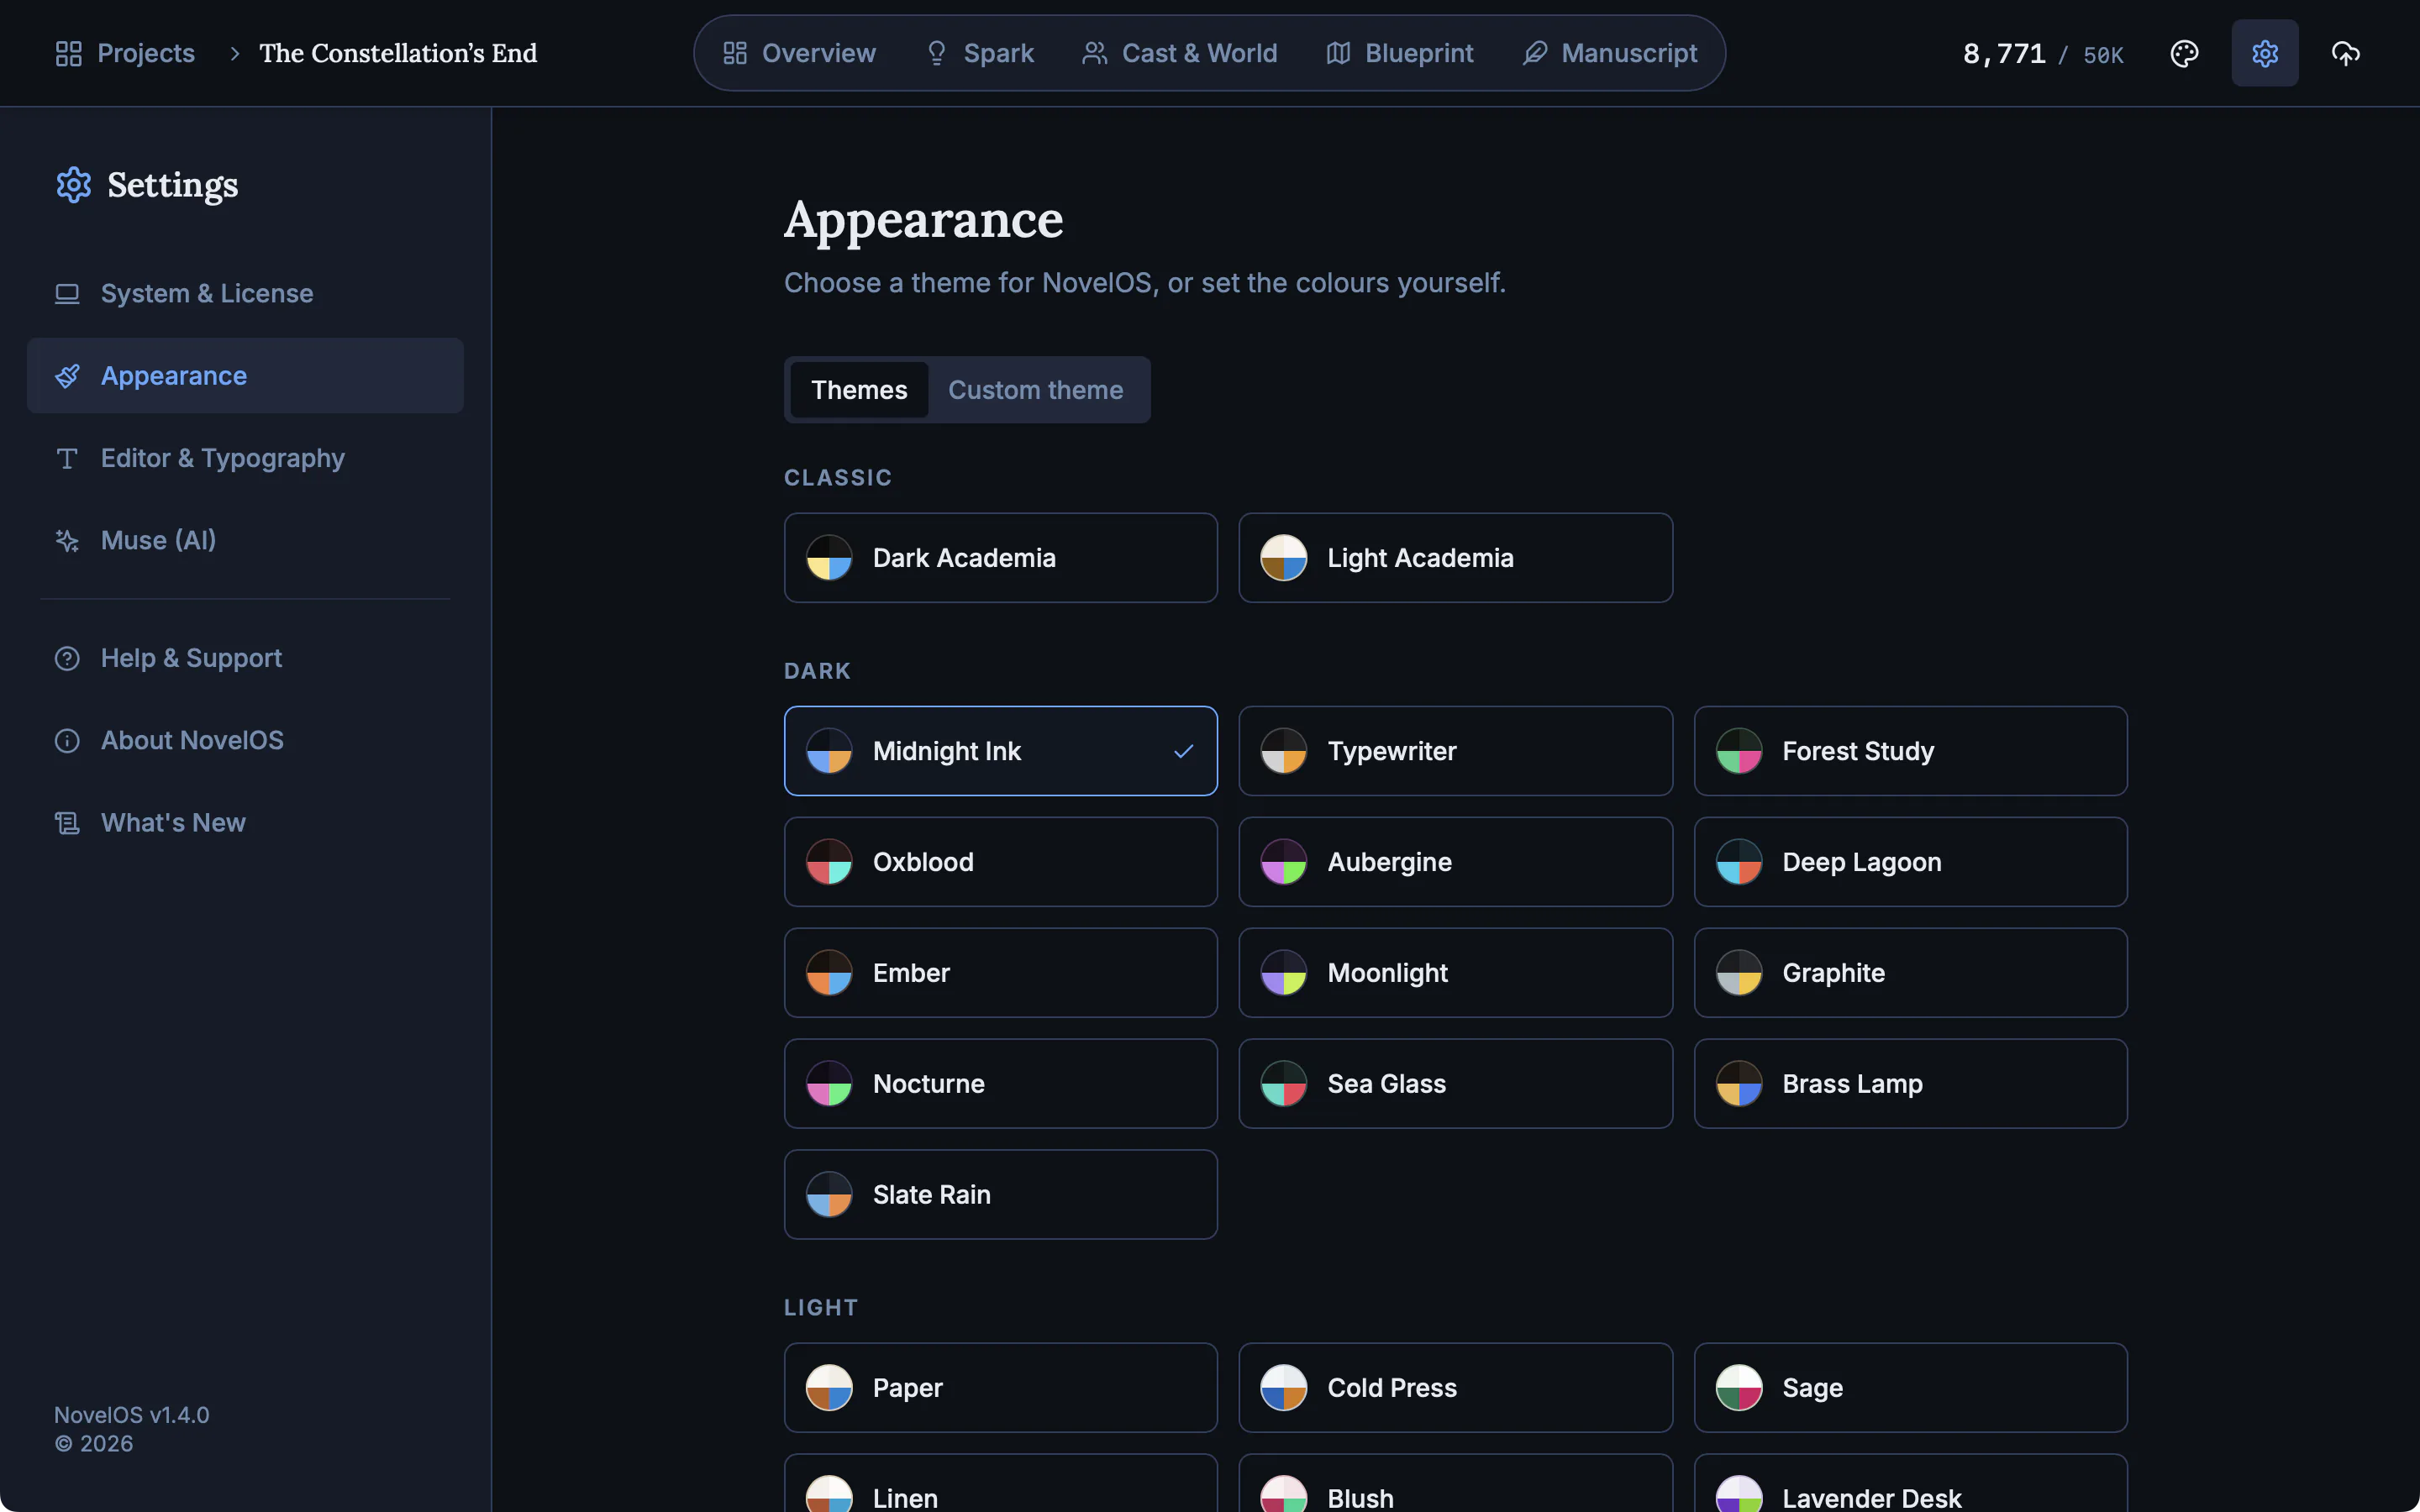This screenshot has height=1512, width=2420.
Task: Open the palette theme icon in header
Action: (x=2184, y=53)
